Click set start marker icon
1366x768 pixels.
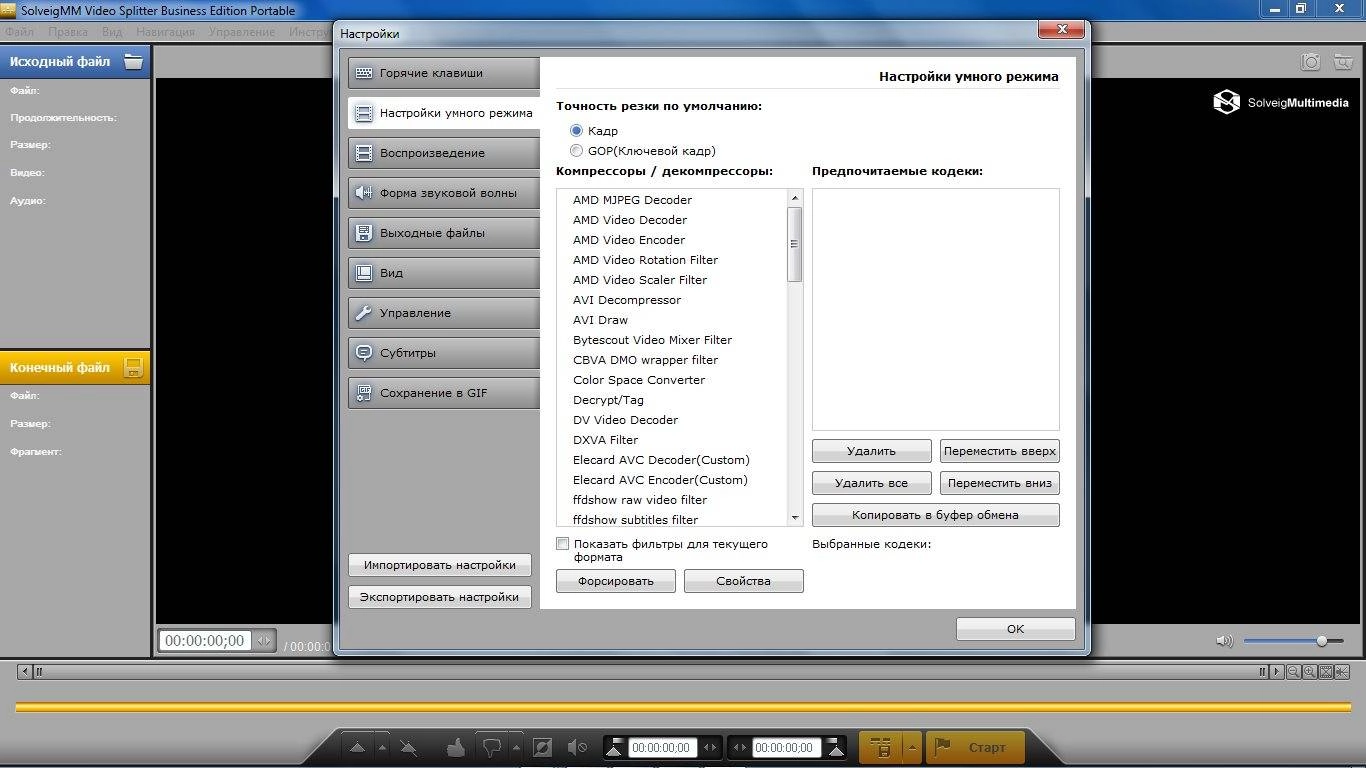(614, 747)
